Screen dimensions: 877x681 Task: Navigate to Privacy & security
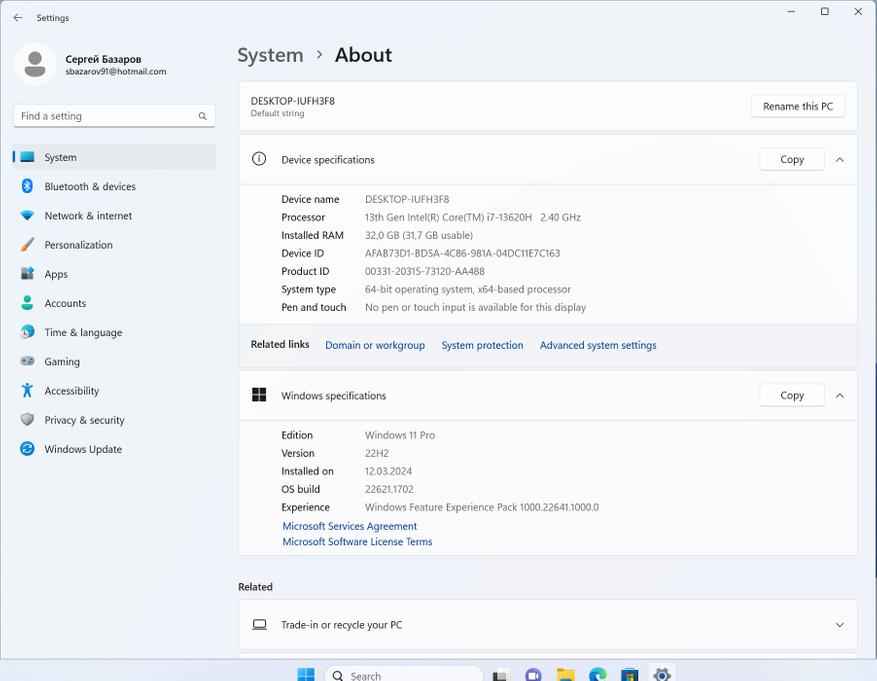tap(84, 420)
